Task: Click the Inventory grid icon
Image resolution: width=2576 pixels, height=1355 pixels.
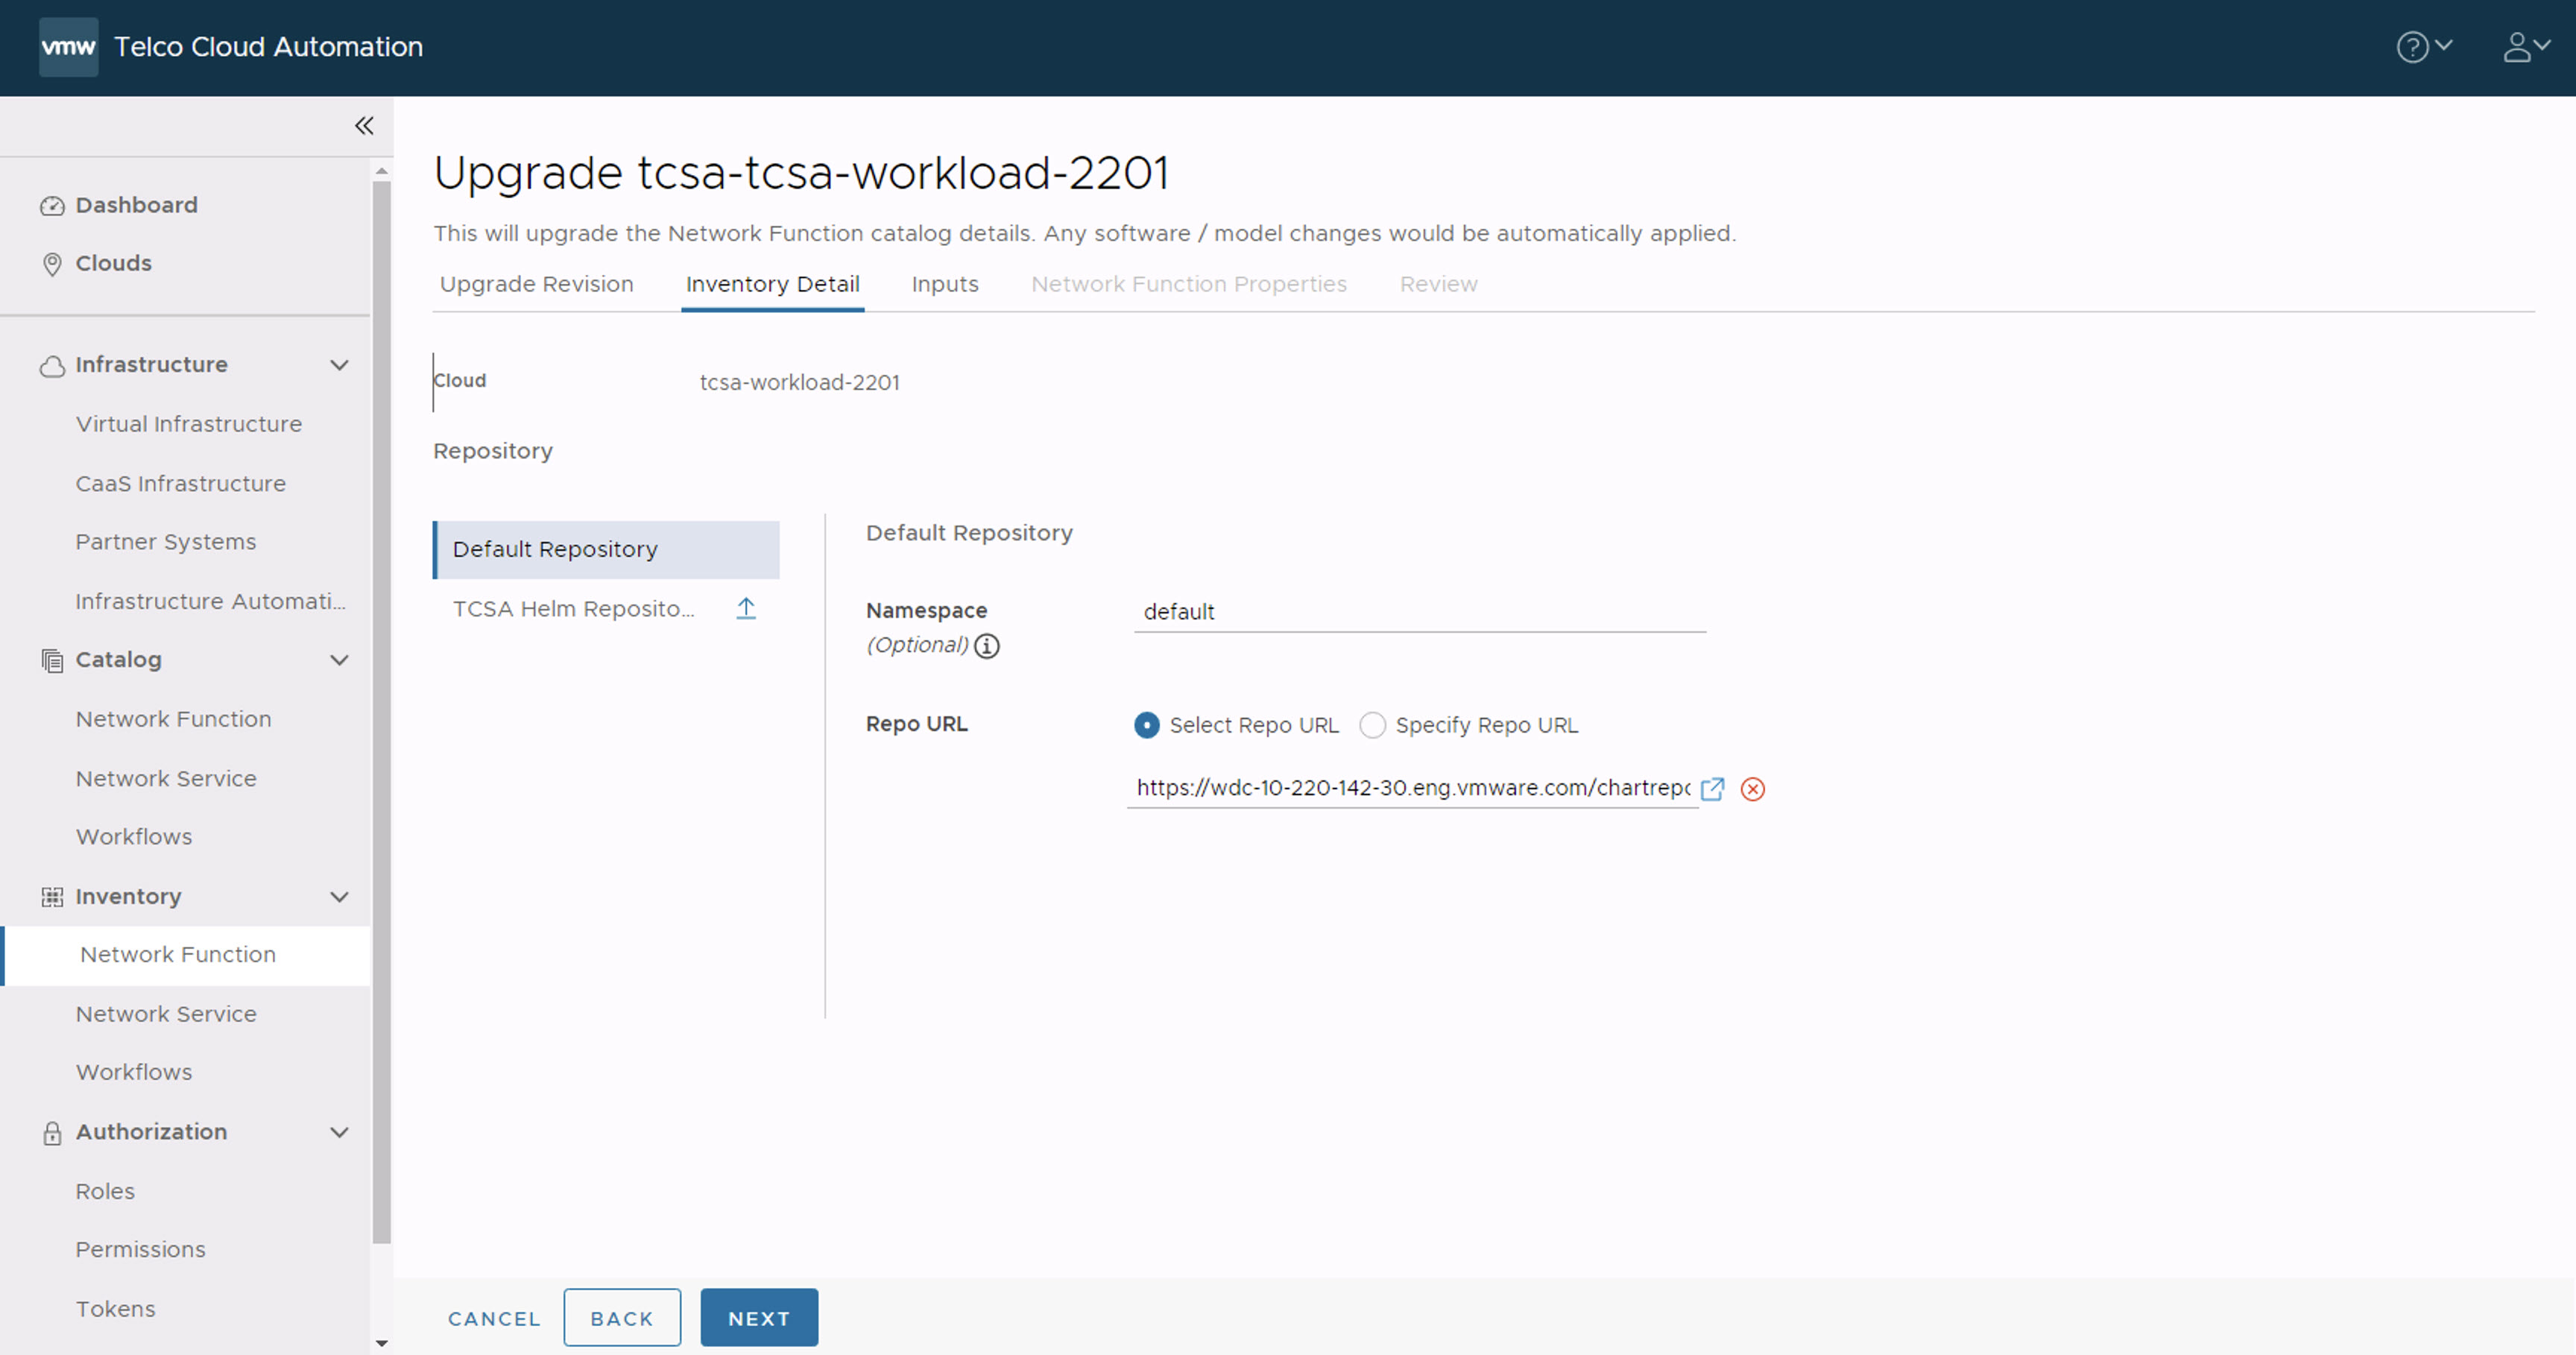Action: coord(52,897)
